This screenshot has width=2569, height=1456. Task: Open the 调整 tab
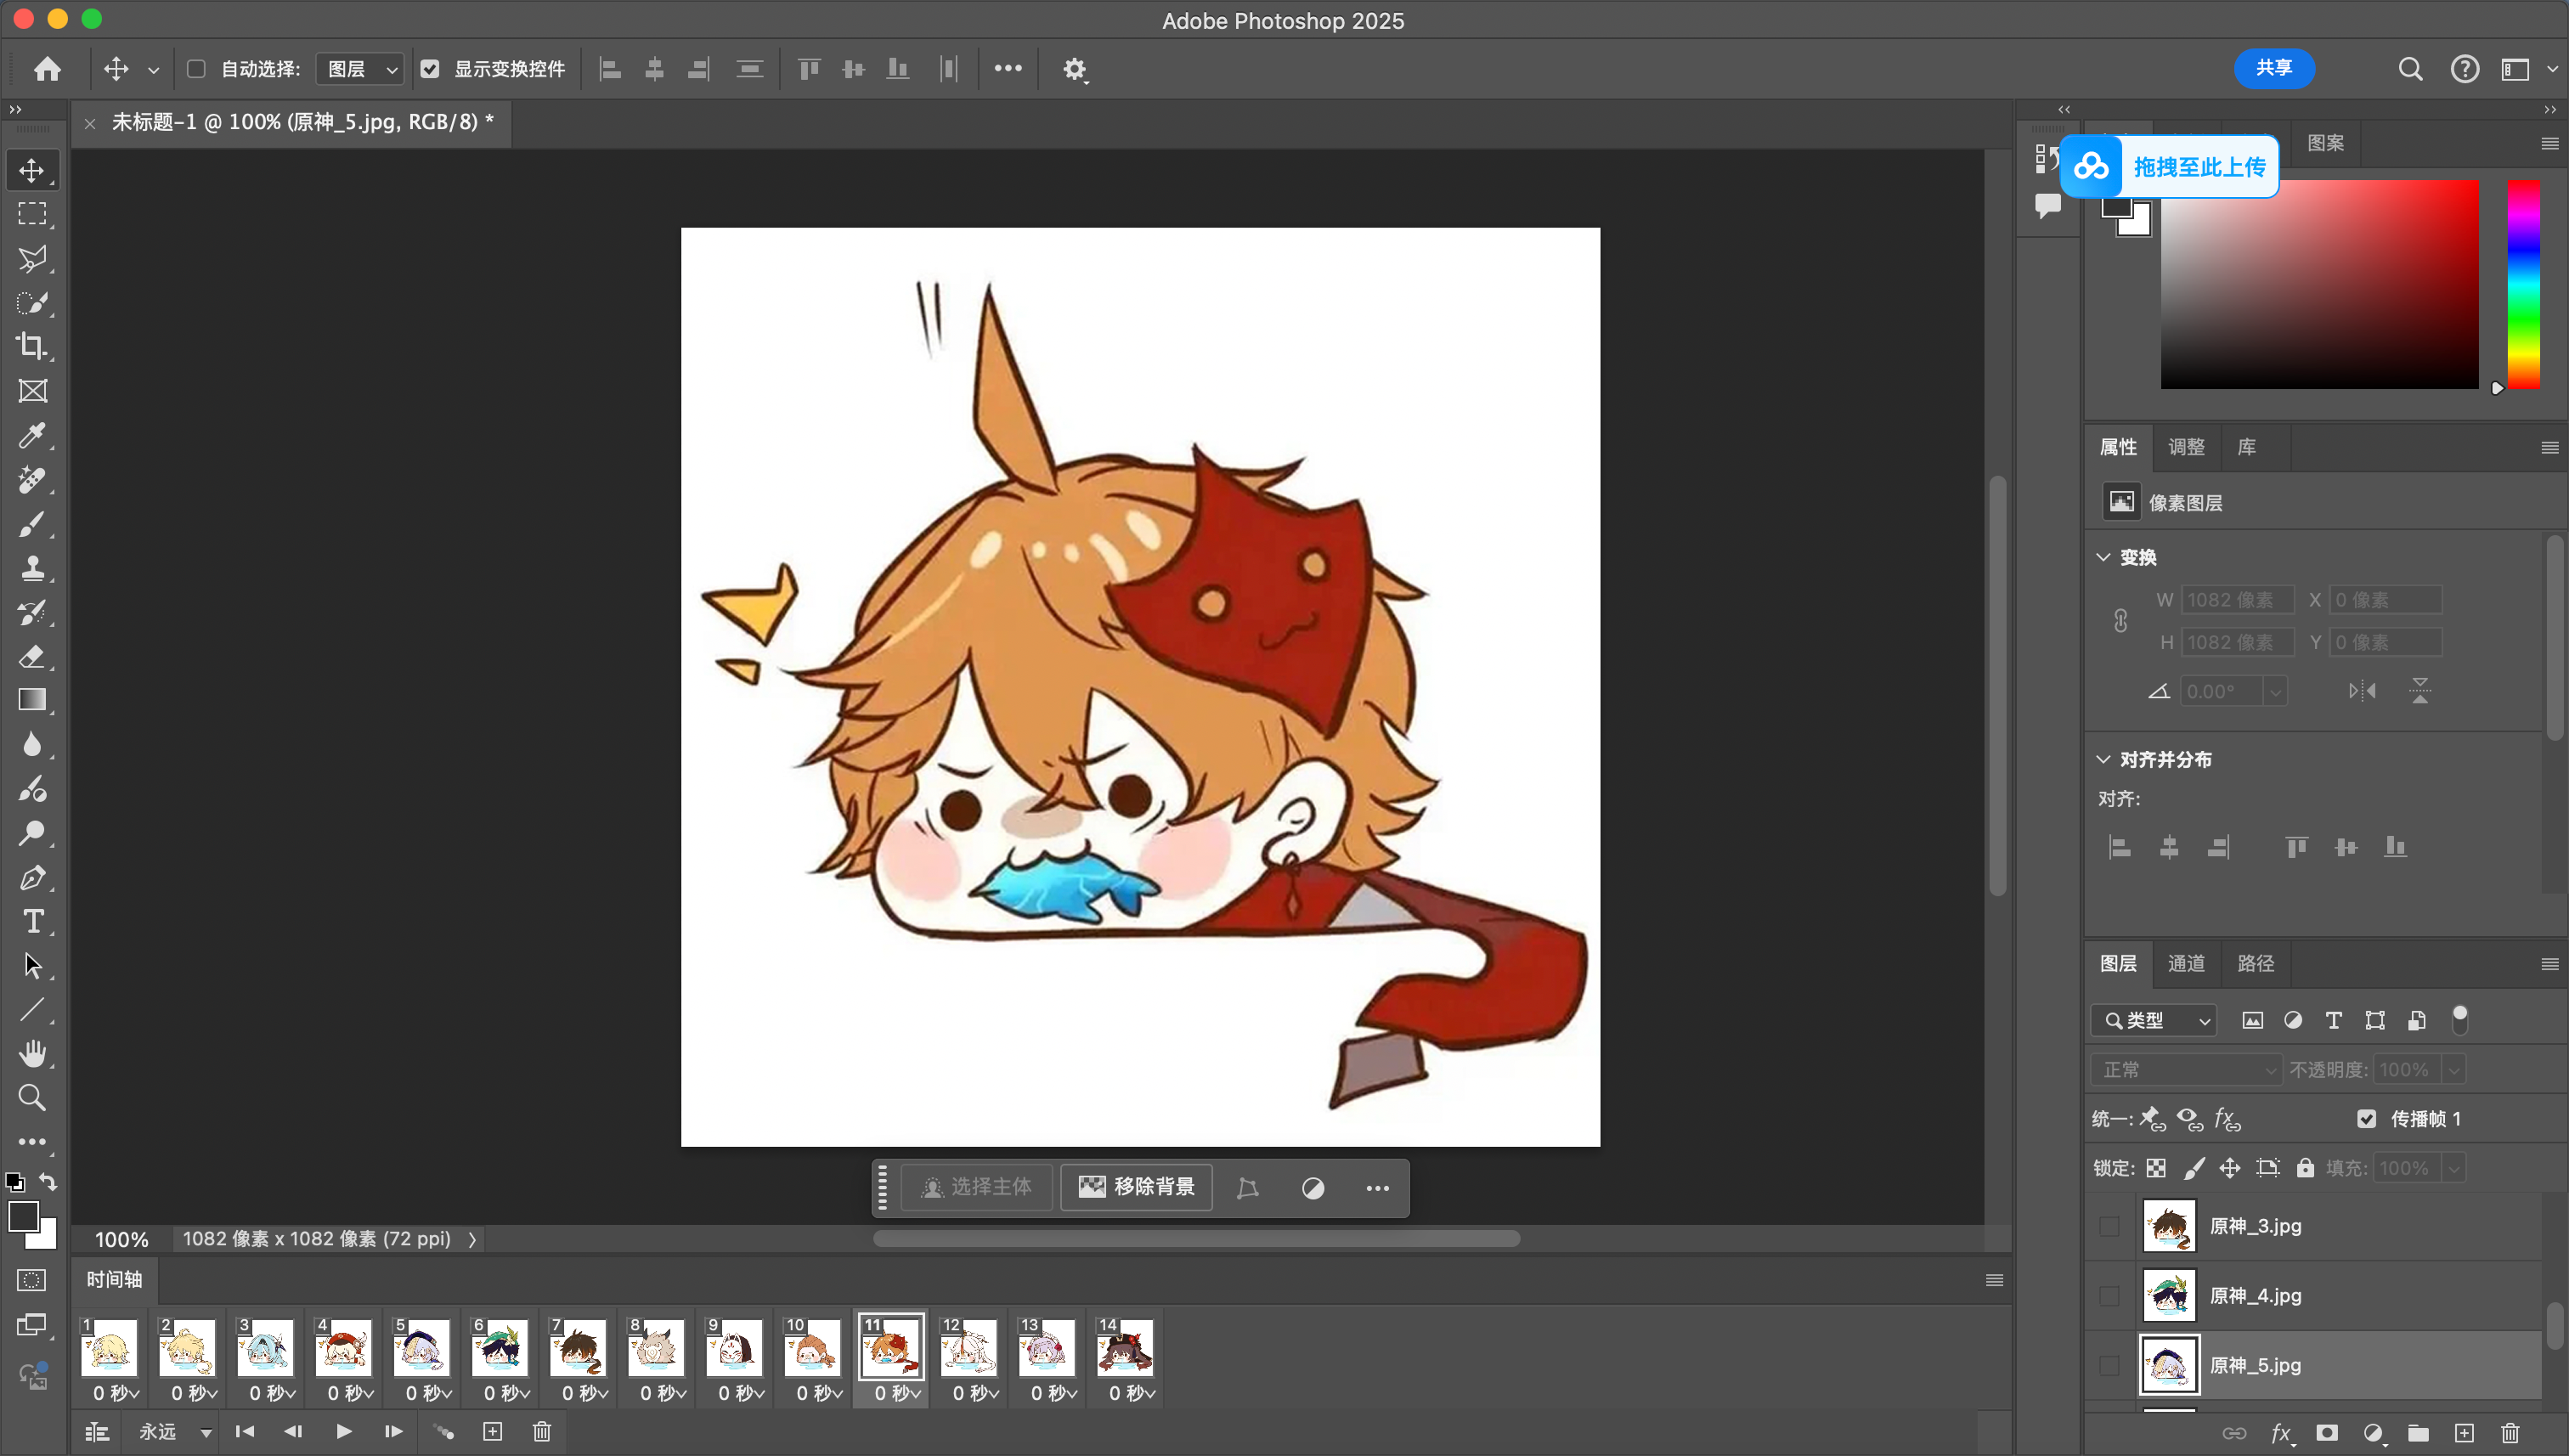tap(2186, 447)
